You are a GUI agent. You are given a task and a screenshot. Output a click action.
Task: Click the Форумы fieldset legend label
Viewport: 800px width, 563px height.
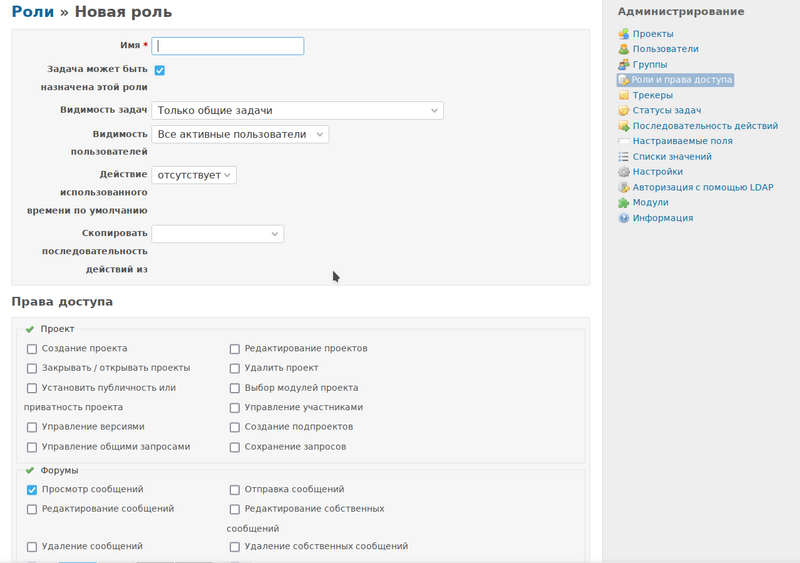(59, 470)
